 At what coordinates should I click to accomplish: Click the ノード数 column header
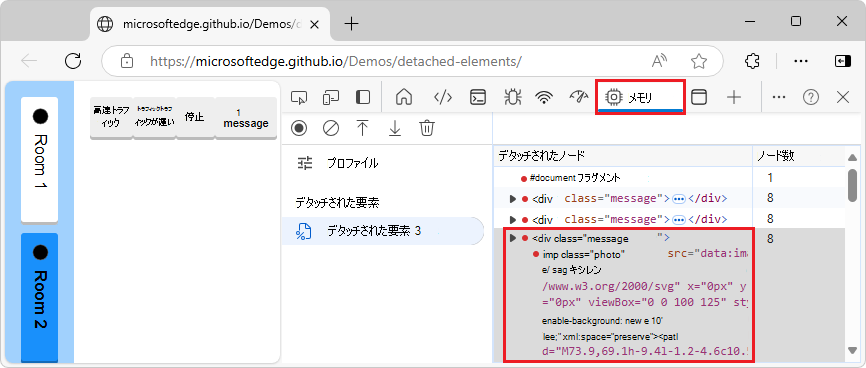[x=799, y=156]
